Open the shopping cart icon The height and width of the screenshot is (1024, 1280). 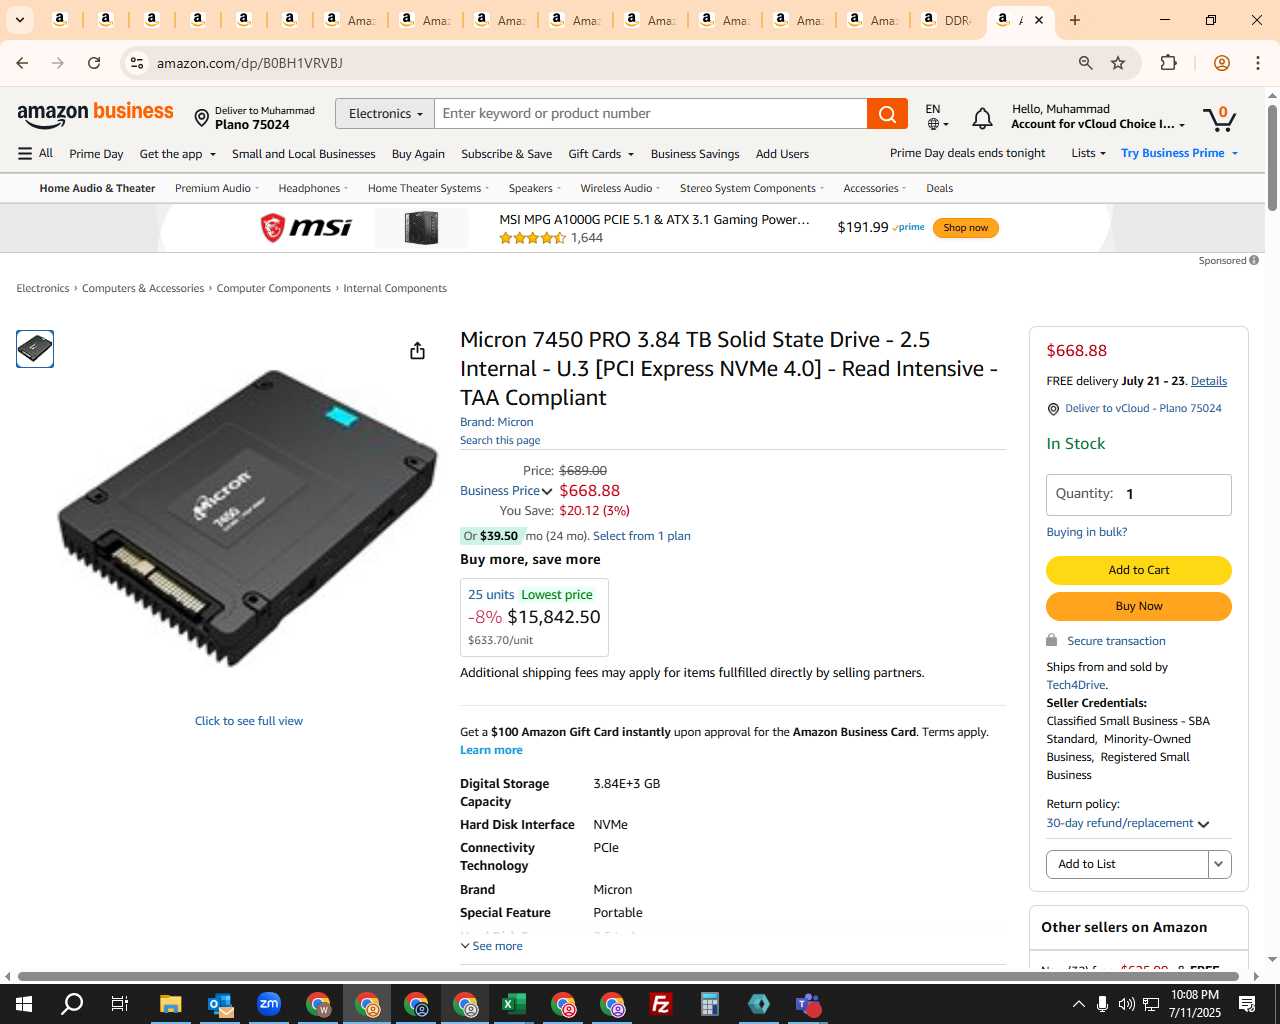click(x=1219, y=119)
